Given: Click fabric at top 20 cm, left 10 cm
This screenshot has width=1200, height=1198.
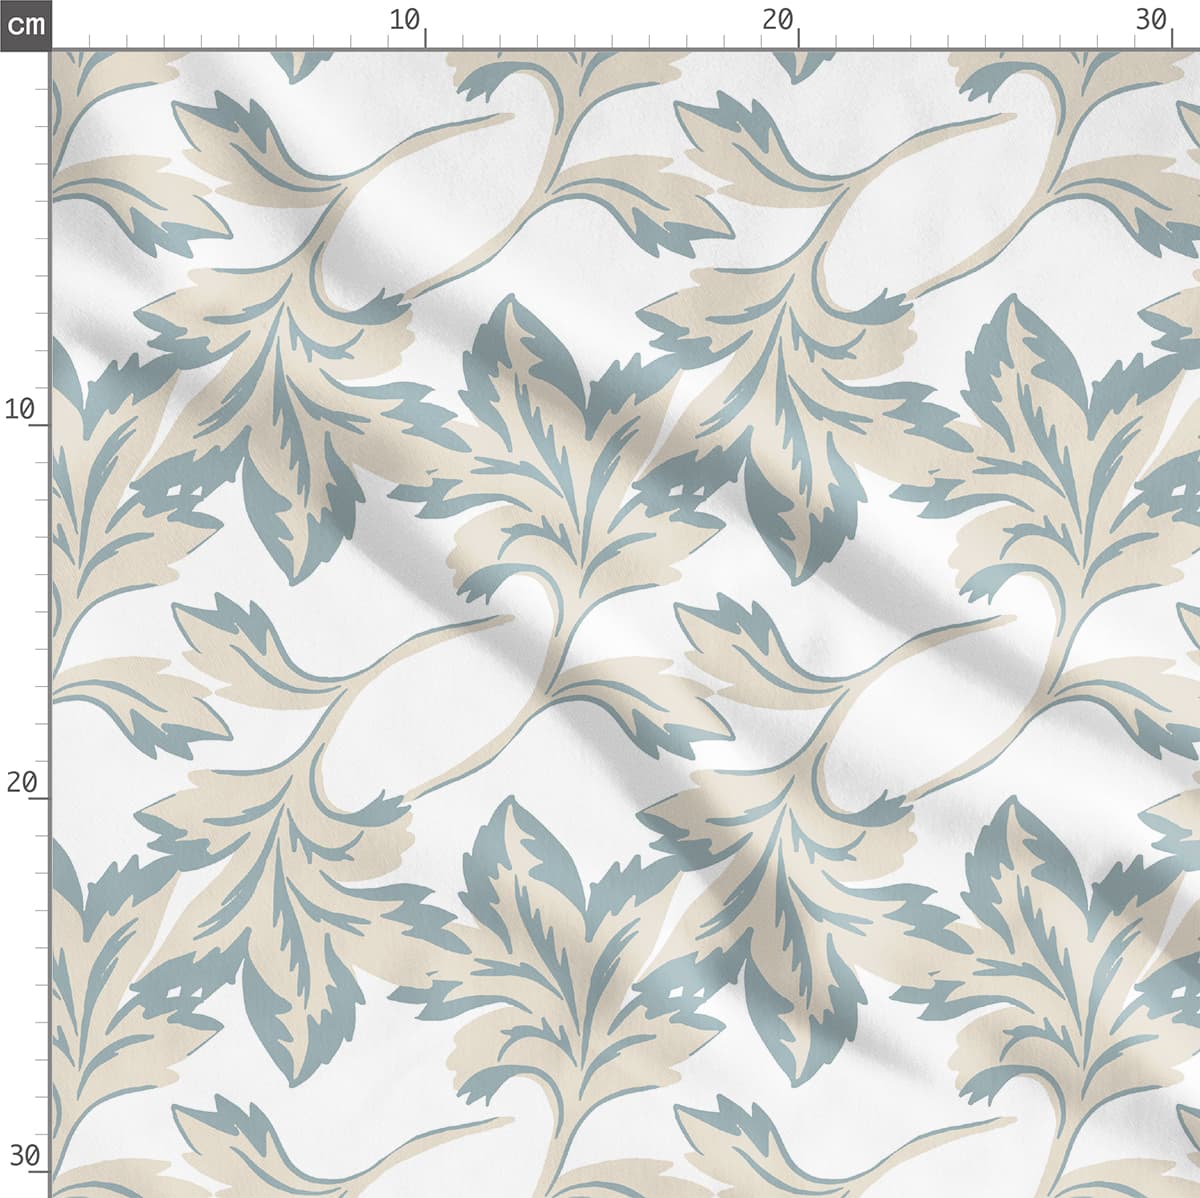Looking at the screenshot, I should point(799,425).
